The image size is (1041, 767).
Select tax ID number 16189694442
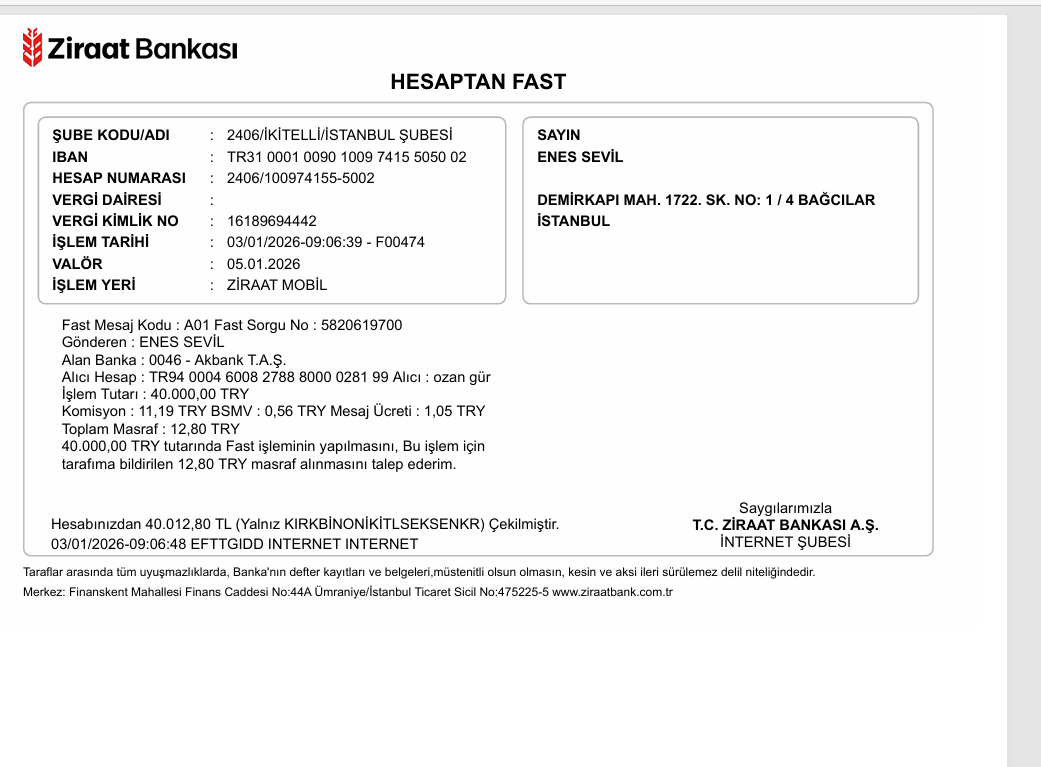[x=272, y=221]
